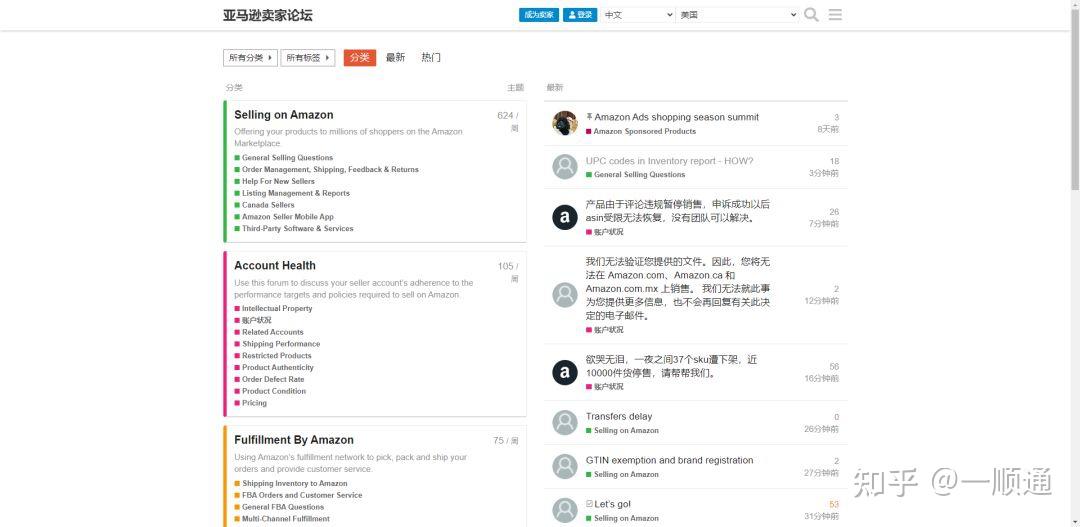
Task: Open Amazon Seller Mobile App subcategory
Action: 287,217
